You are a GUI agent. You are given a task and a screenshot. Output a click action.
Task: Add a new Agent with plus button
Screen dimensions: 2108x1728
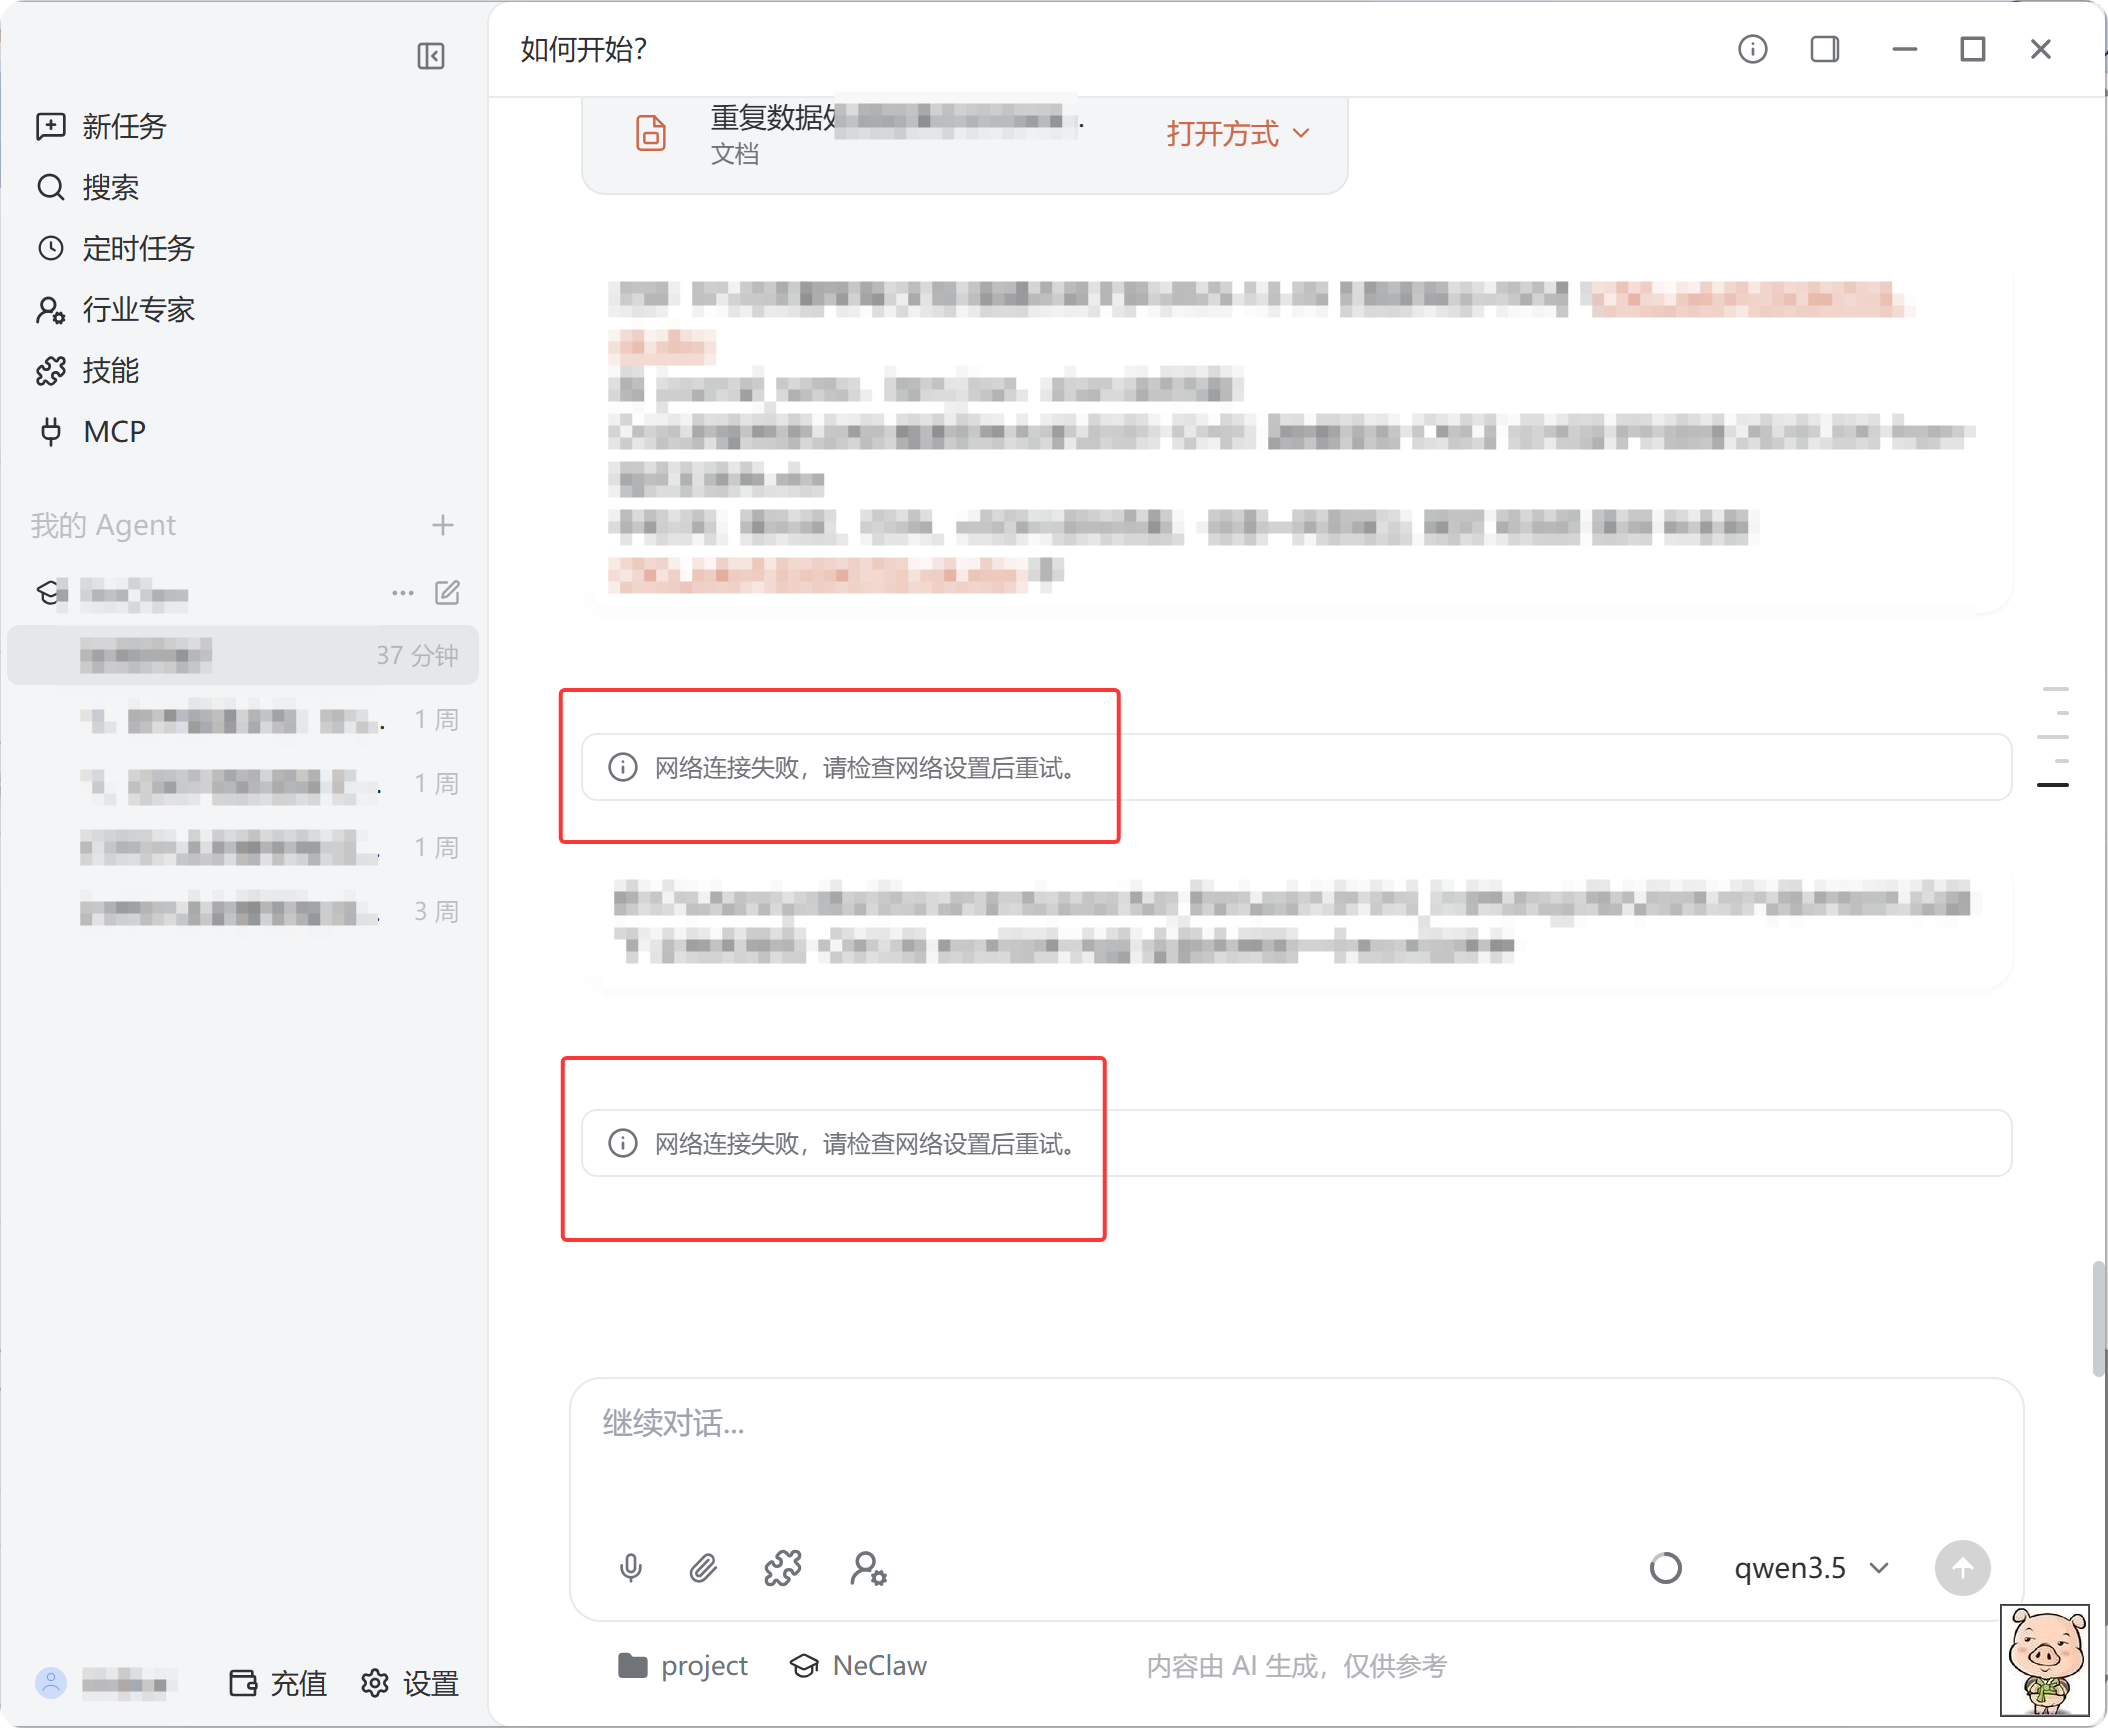443,525
